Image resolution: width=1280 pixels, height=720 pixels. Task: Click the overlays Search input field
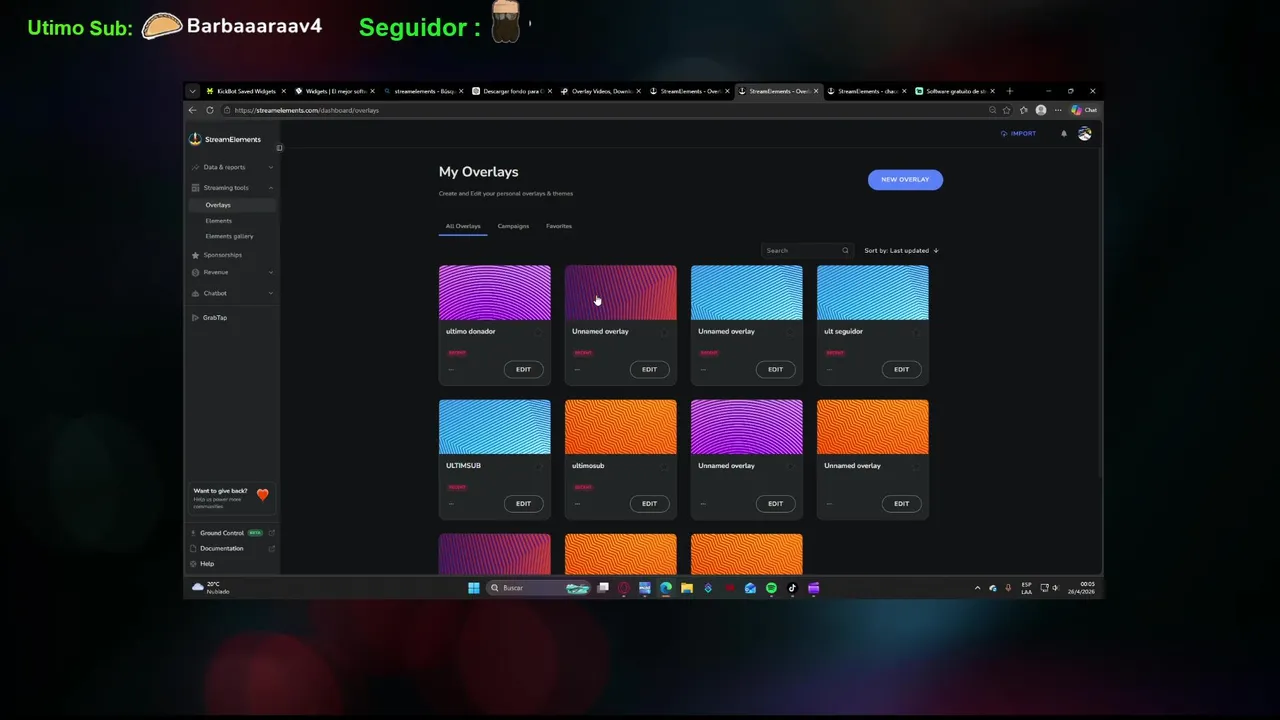coord(806,250)
